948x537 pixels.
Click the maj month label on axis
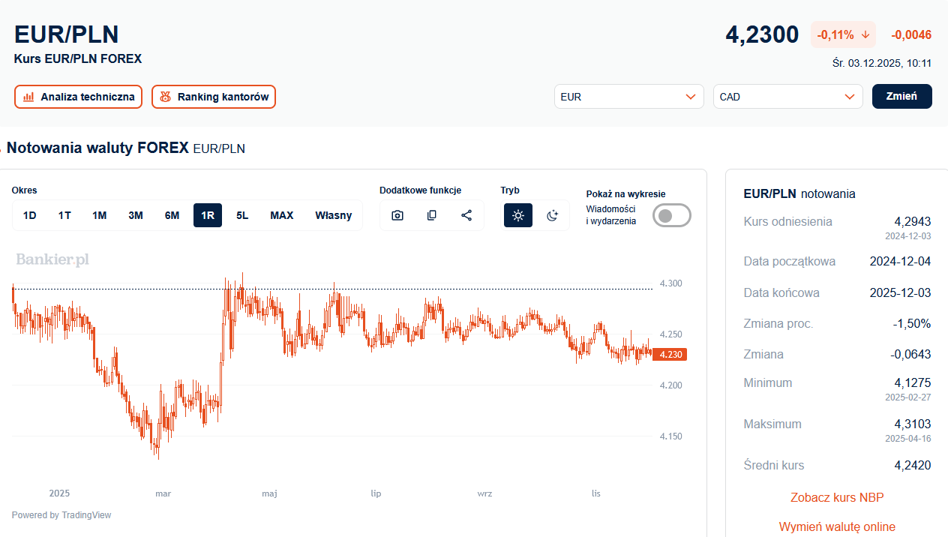269,493
